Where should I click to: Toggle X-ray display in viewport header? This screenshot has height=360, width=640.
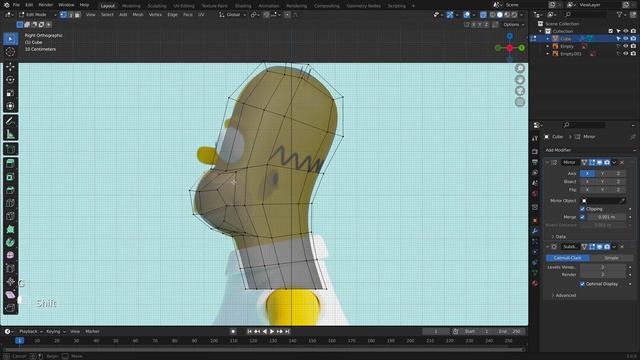point(483,15)
